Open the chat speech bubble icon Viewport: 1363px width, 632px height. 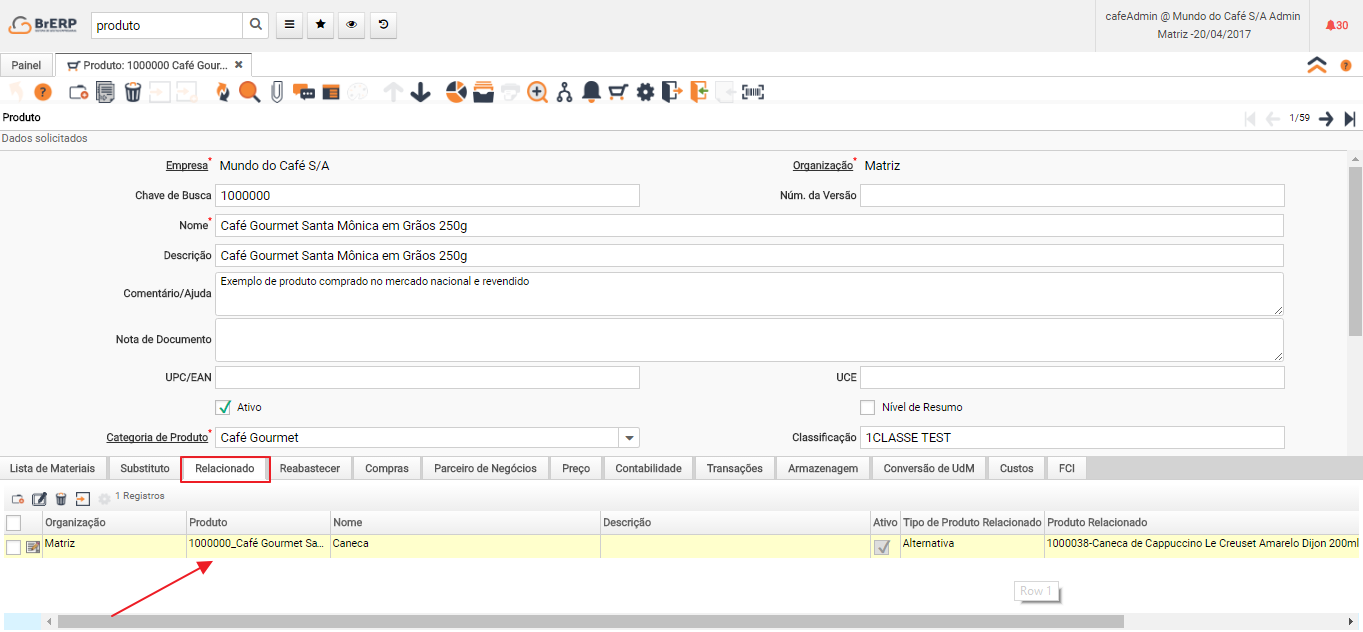304,92
